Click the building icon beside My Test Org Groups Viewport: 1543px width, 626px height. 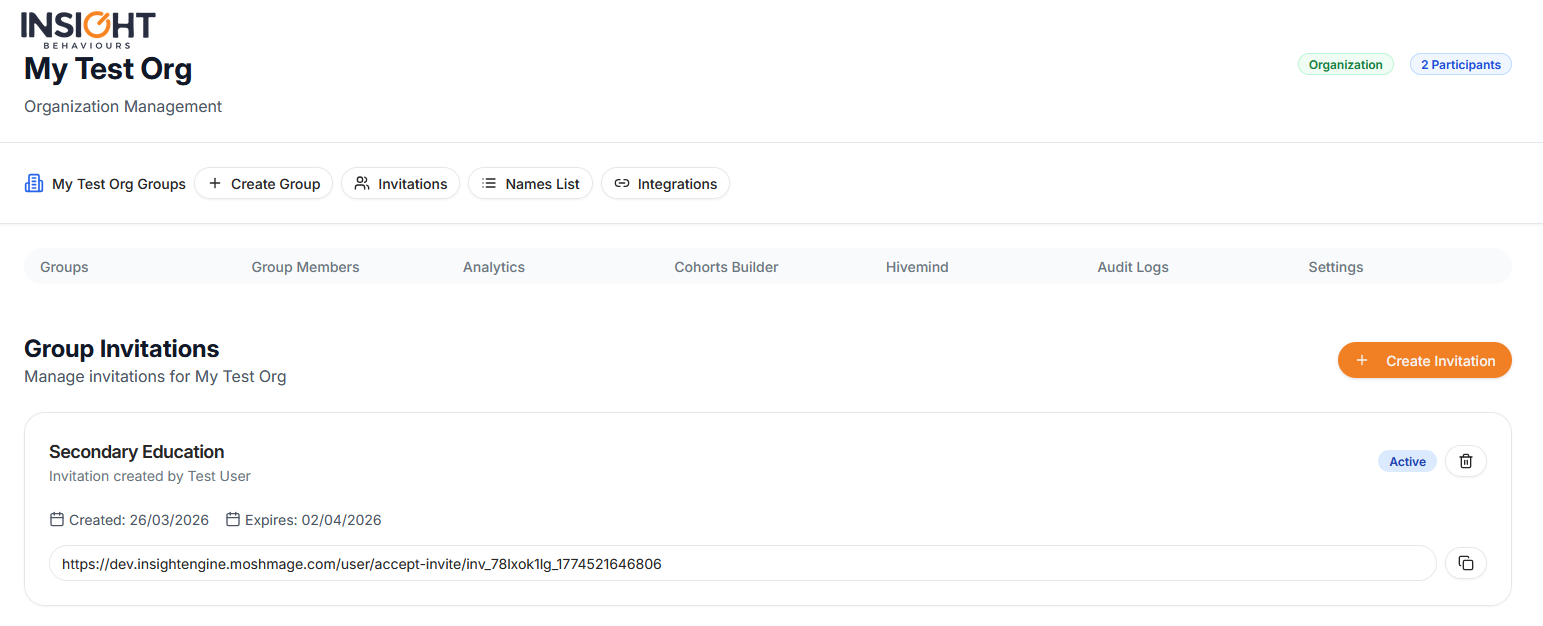point(34,183)
